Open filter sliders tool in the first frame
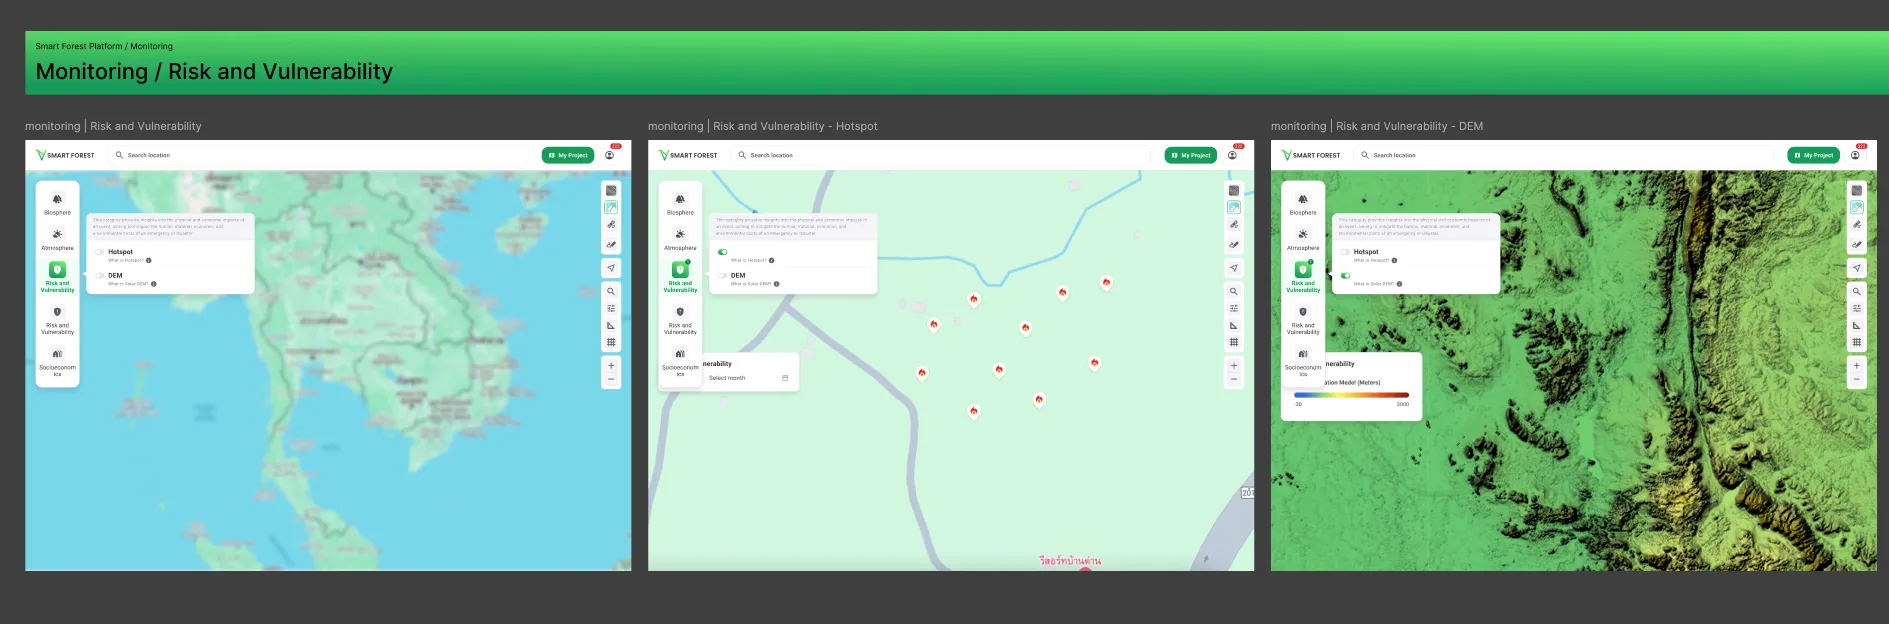Screen dimensions: 1889x624 click(x=611, y=308)
